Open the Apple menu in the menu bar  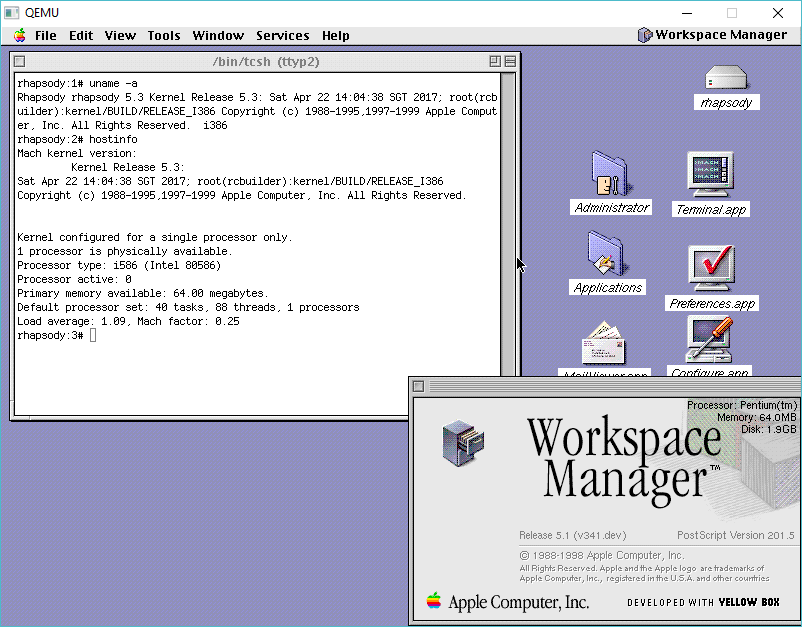pos(19,35)
